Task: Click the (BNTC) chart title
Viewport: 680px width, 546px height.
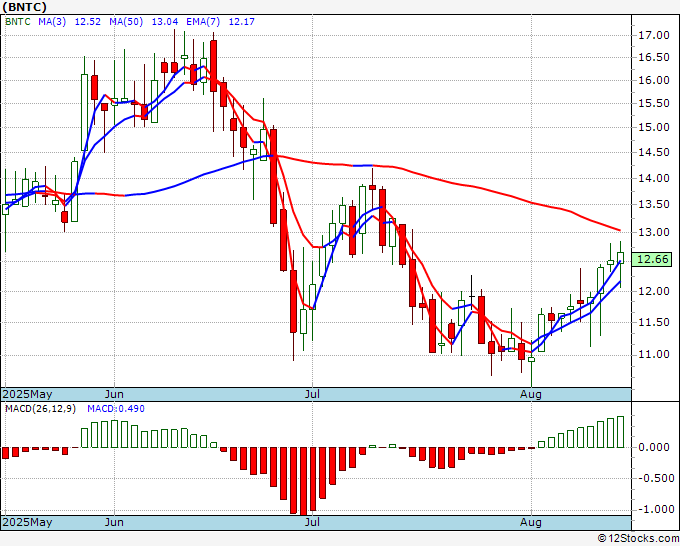Action: 24,7
